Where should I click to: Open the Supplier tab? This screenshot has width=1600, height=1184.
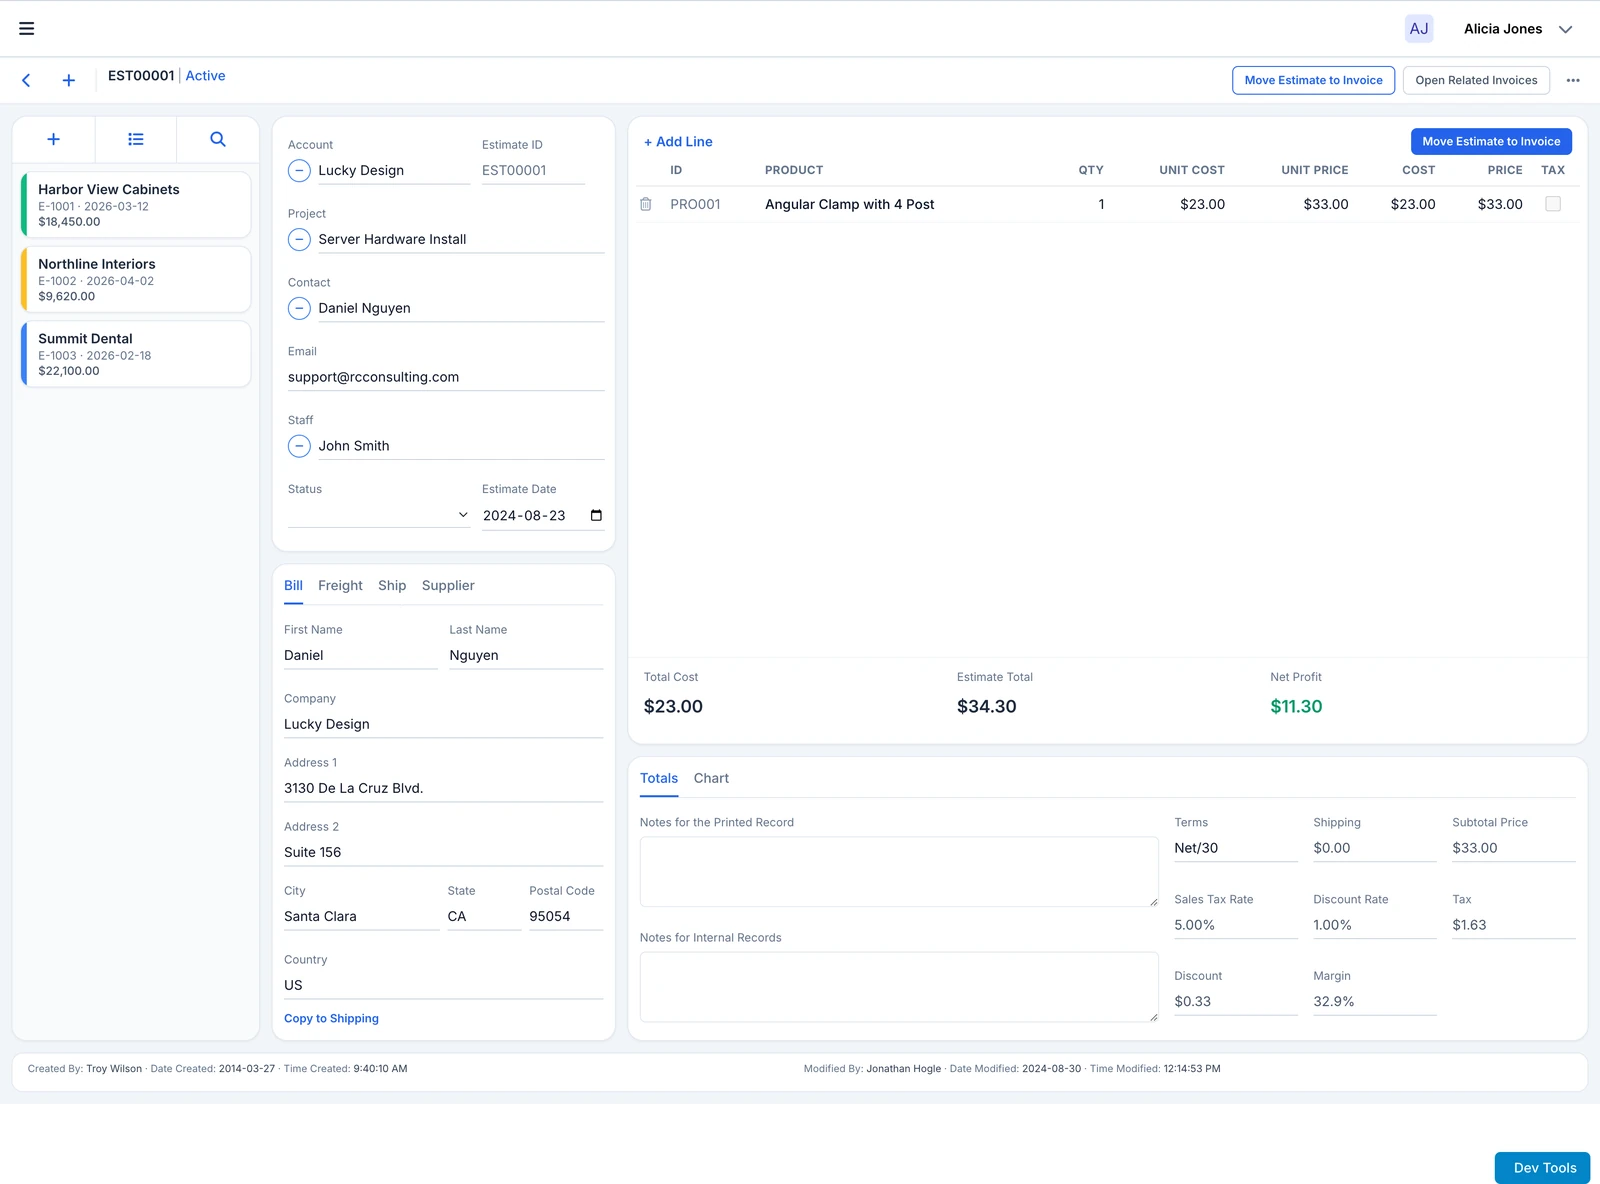click(448, 586)
